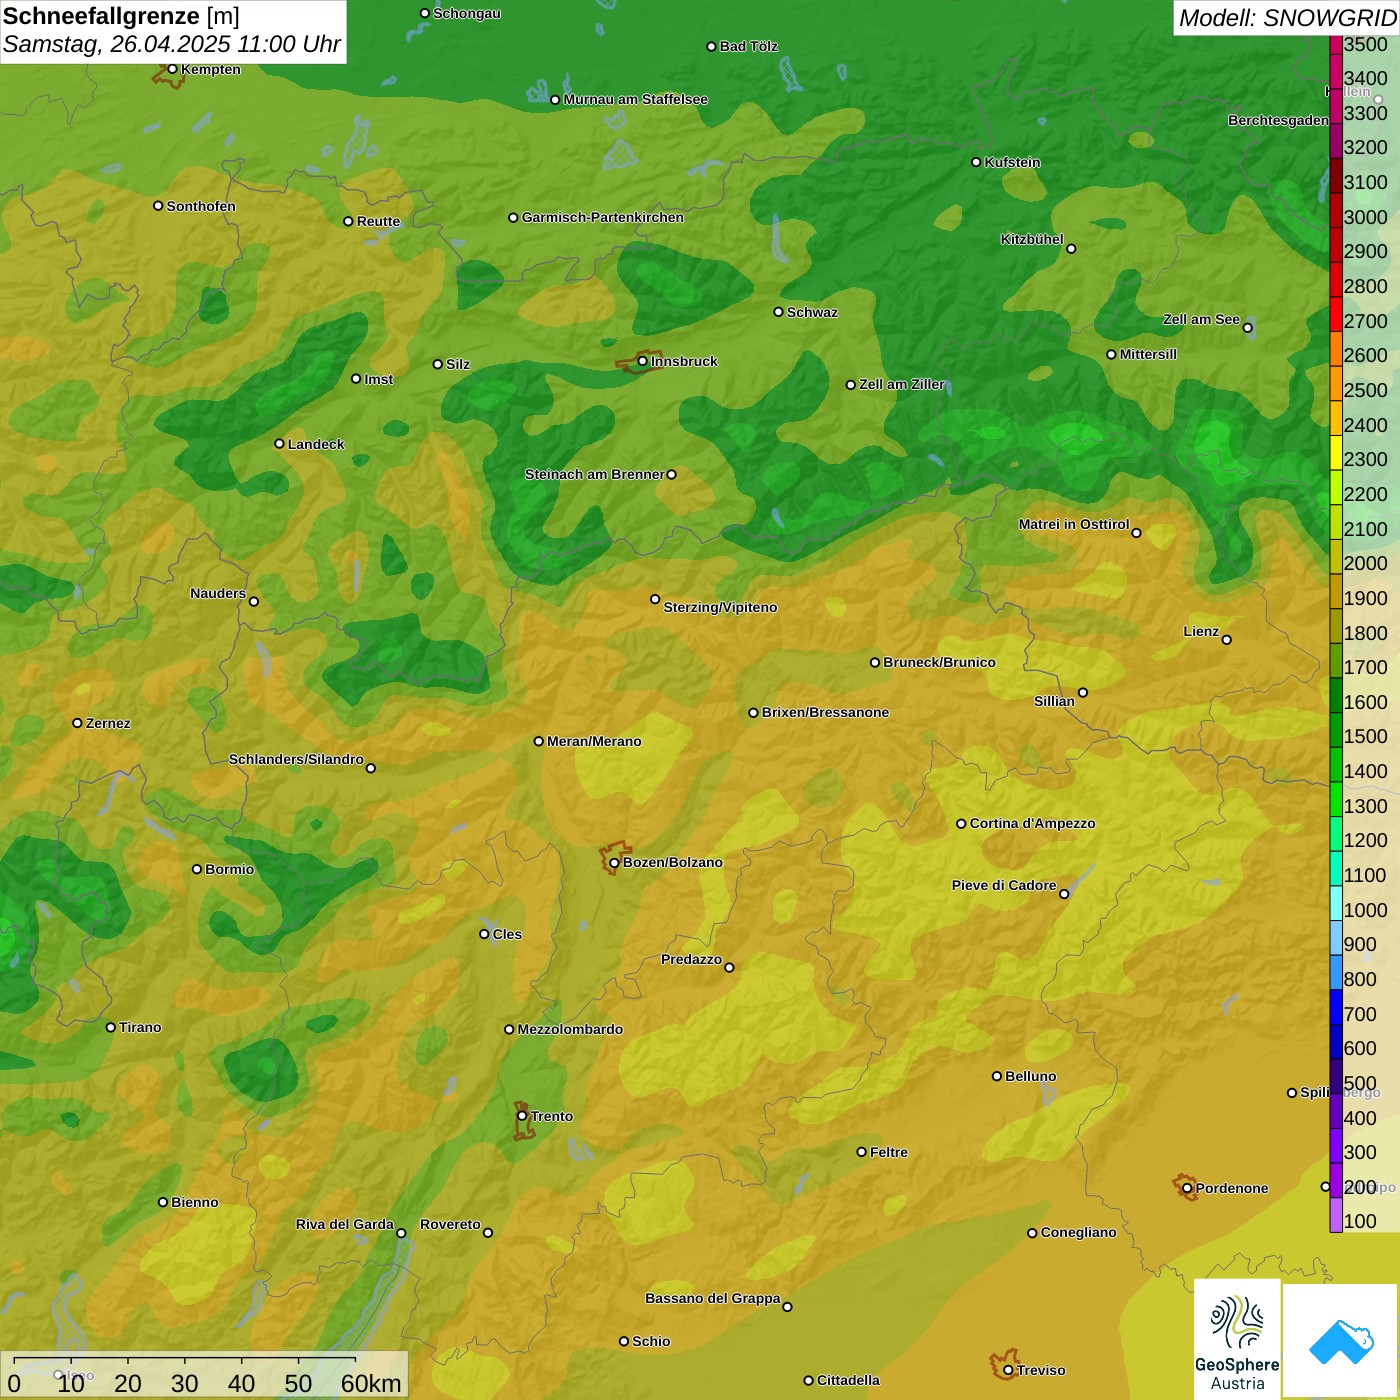Click the 'Sterzing/Vipiteno' place label

pyautogui.click(x=720, y=607)
